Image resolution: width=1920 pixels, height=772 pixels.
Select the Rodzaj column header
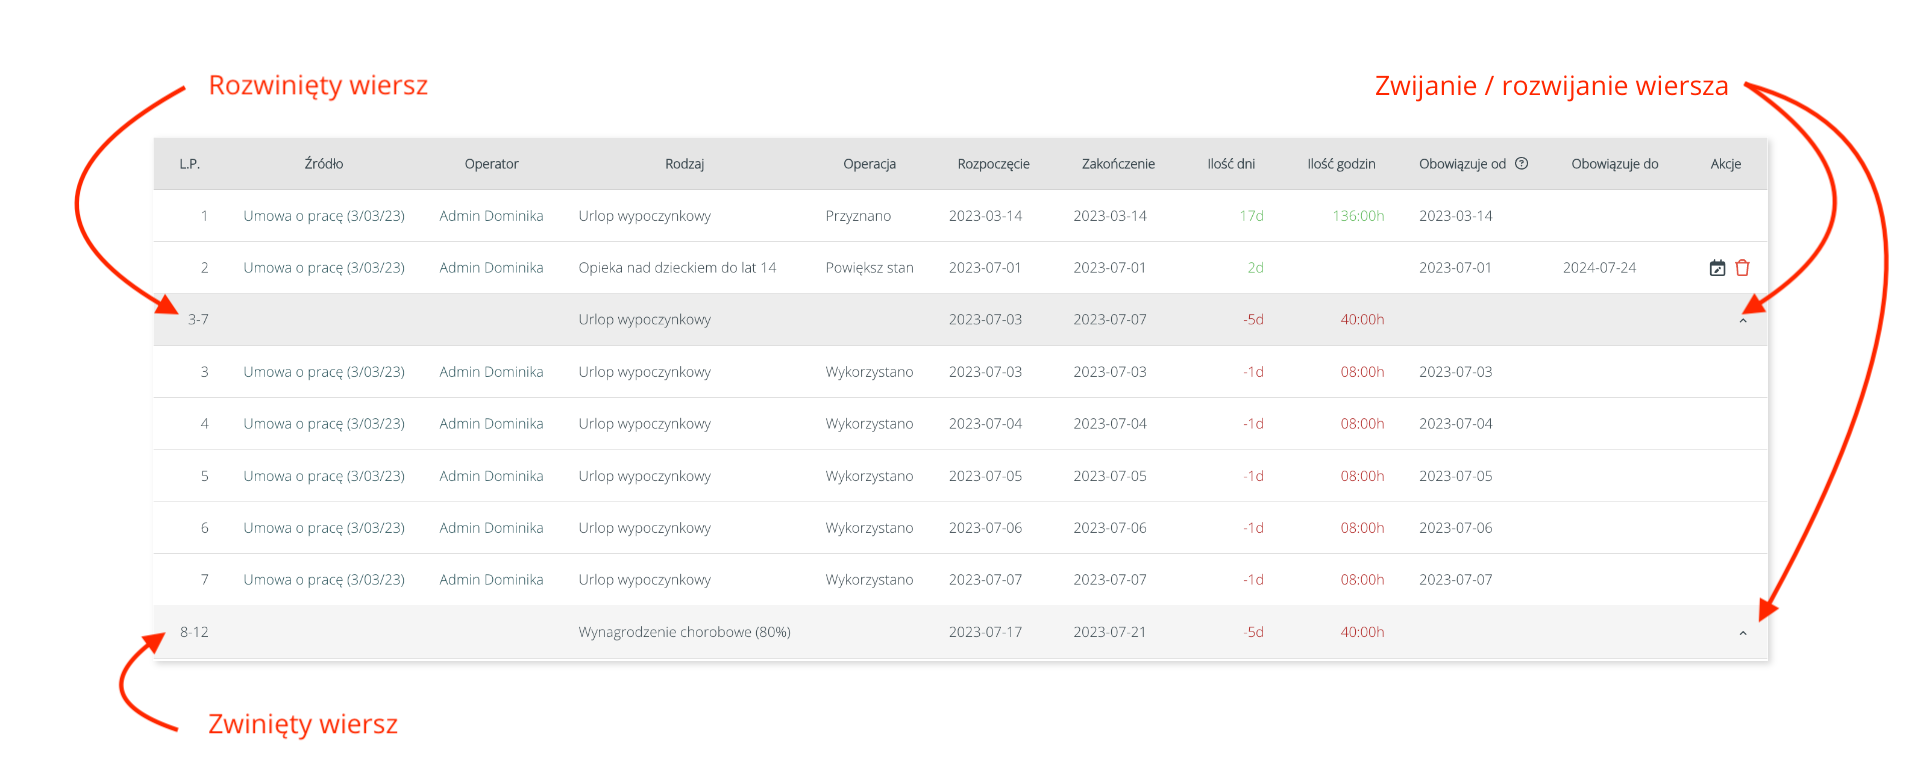click(x=684, y=164)
